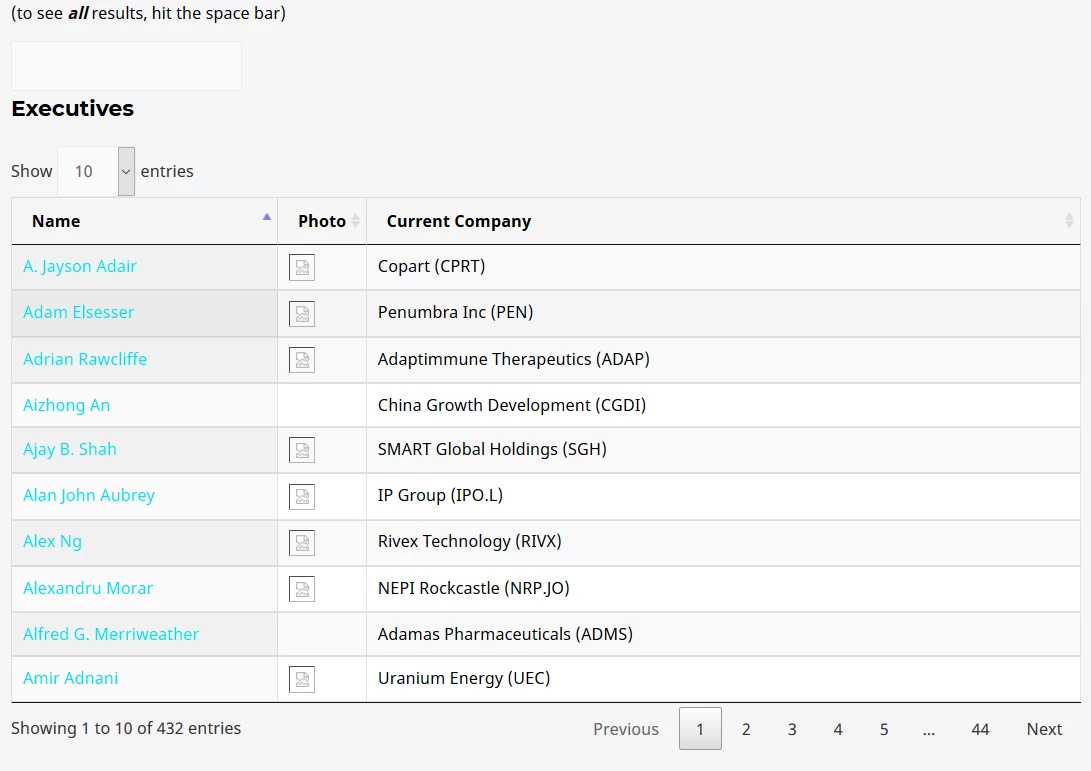
Task: Click photo placeholder for Adam Elsesser
Action: coord(302,314)
